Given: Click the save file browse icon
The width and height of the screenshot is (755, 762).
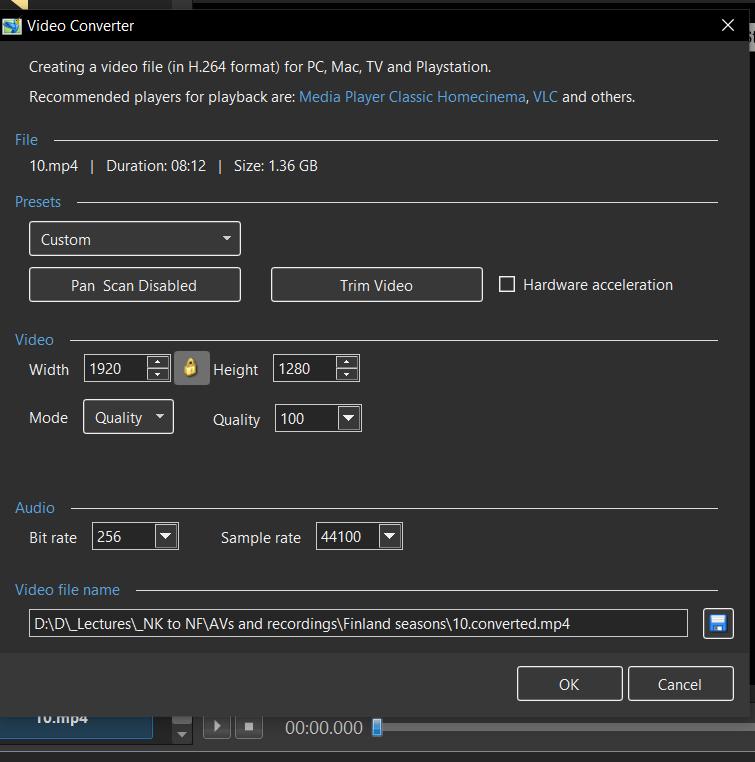Looking at the screenshot, I should pyautogui.click(x=717, y=623).
